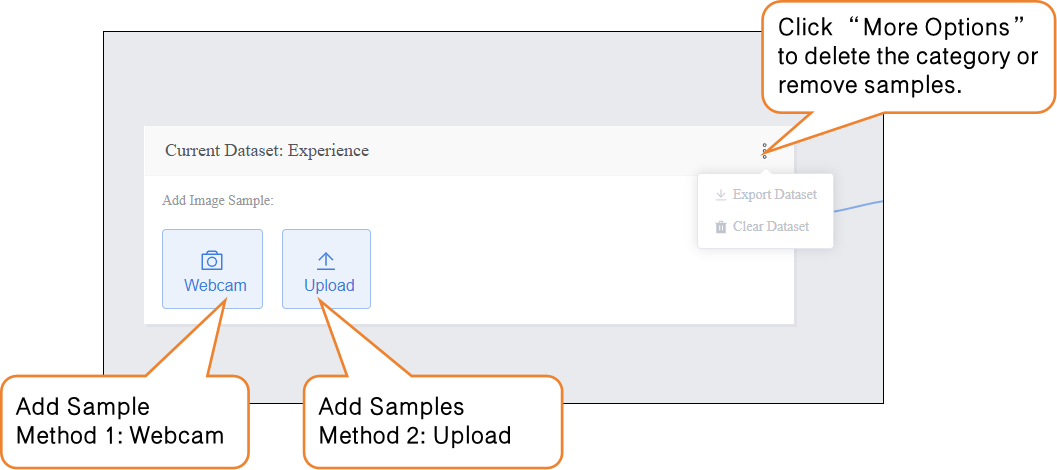
Task: Click the trash icon beside Clear Dataset
Action: 720,227
